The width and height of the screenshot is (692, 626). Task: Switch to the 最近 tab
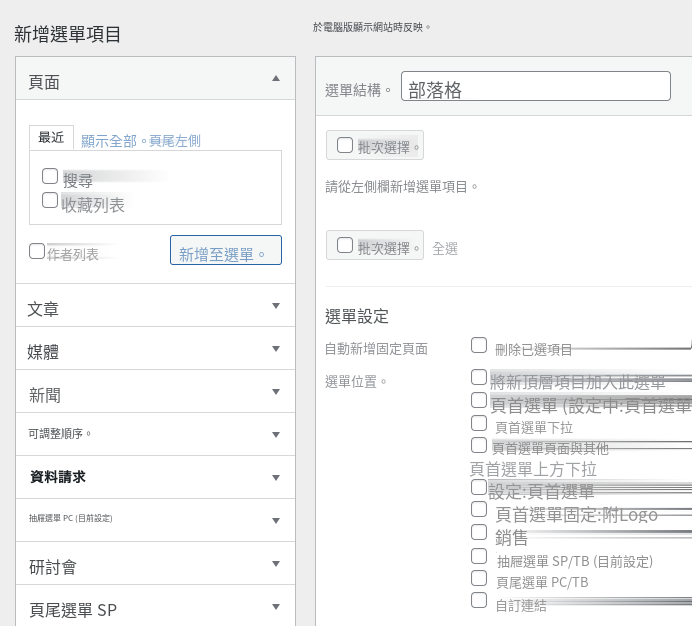pyautogui.click(x=51, y=138)
